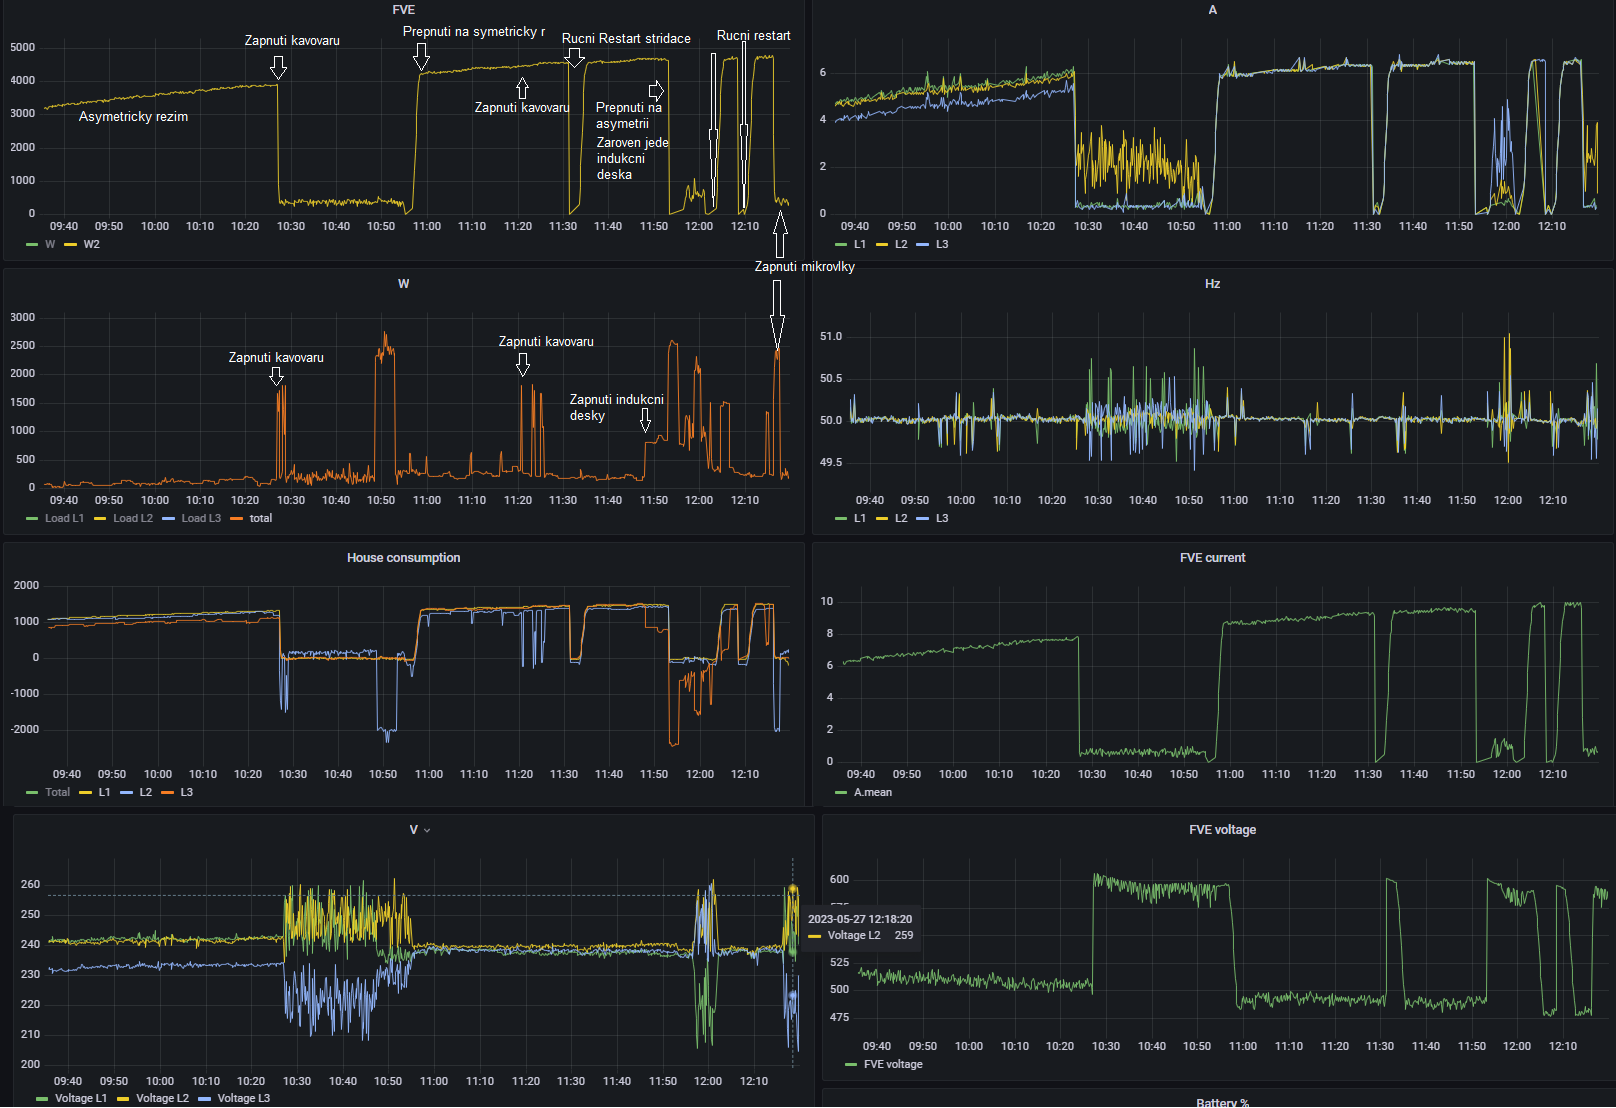The height and width of the screenshot is (1108, 1616).
Task: Toggle Load L1 series in W panel legend
Action: coord(65,518)
